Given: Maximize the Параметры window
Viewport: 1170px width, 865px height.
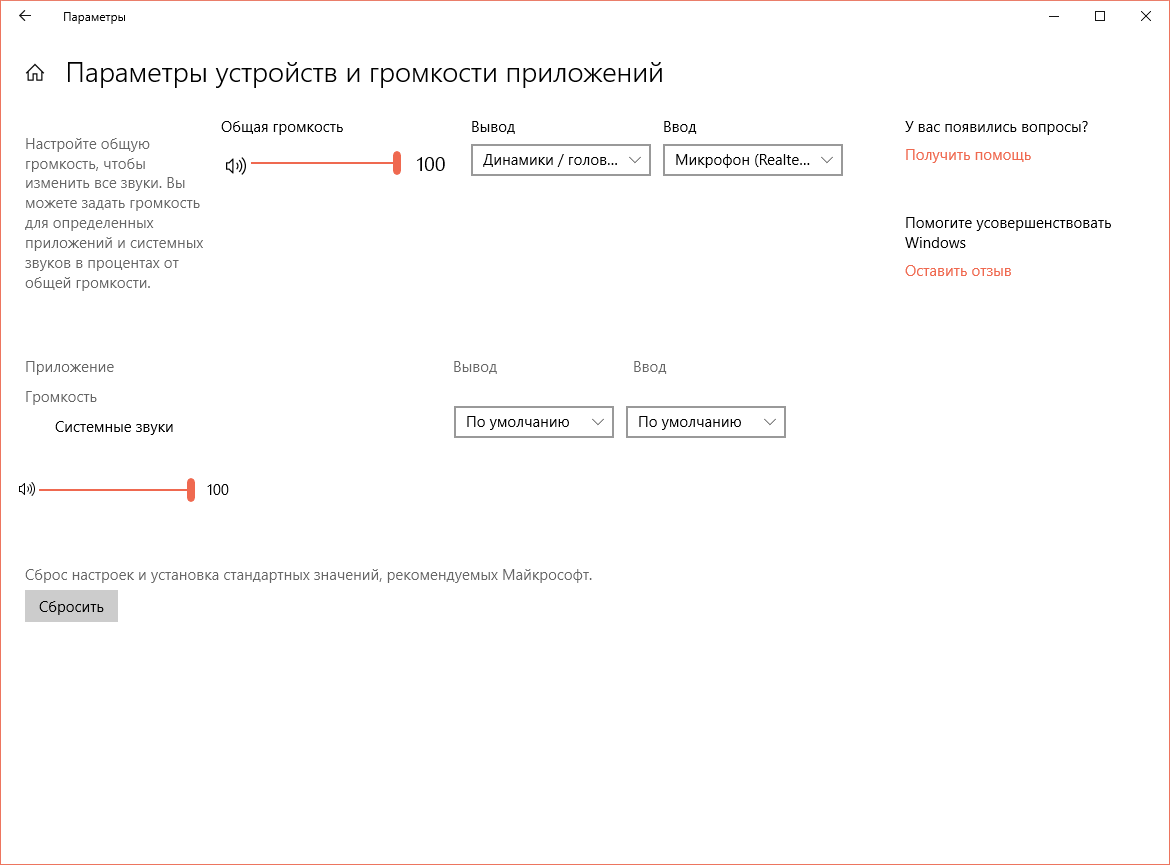Looking at the screenshot, I should pyautogui.click(x=1099, y=16).
